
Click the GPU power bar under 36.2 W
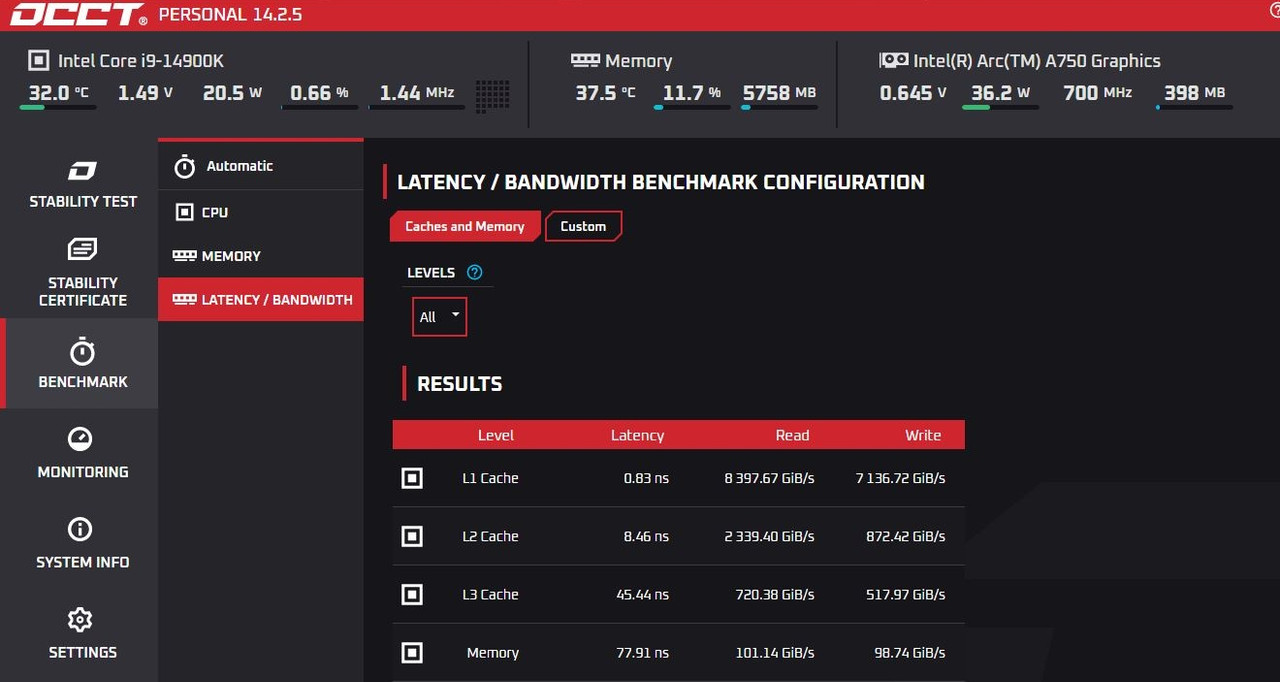pos(1000,107)
